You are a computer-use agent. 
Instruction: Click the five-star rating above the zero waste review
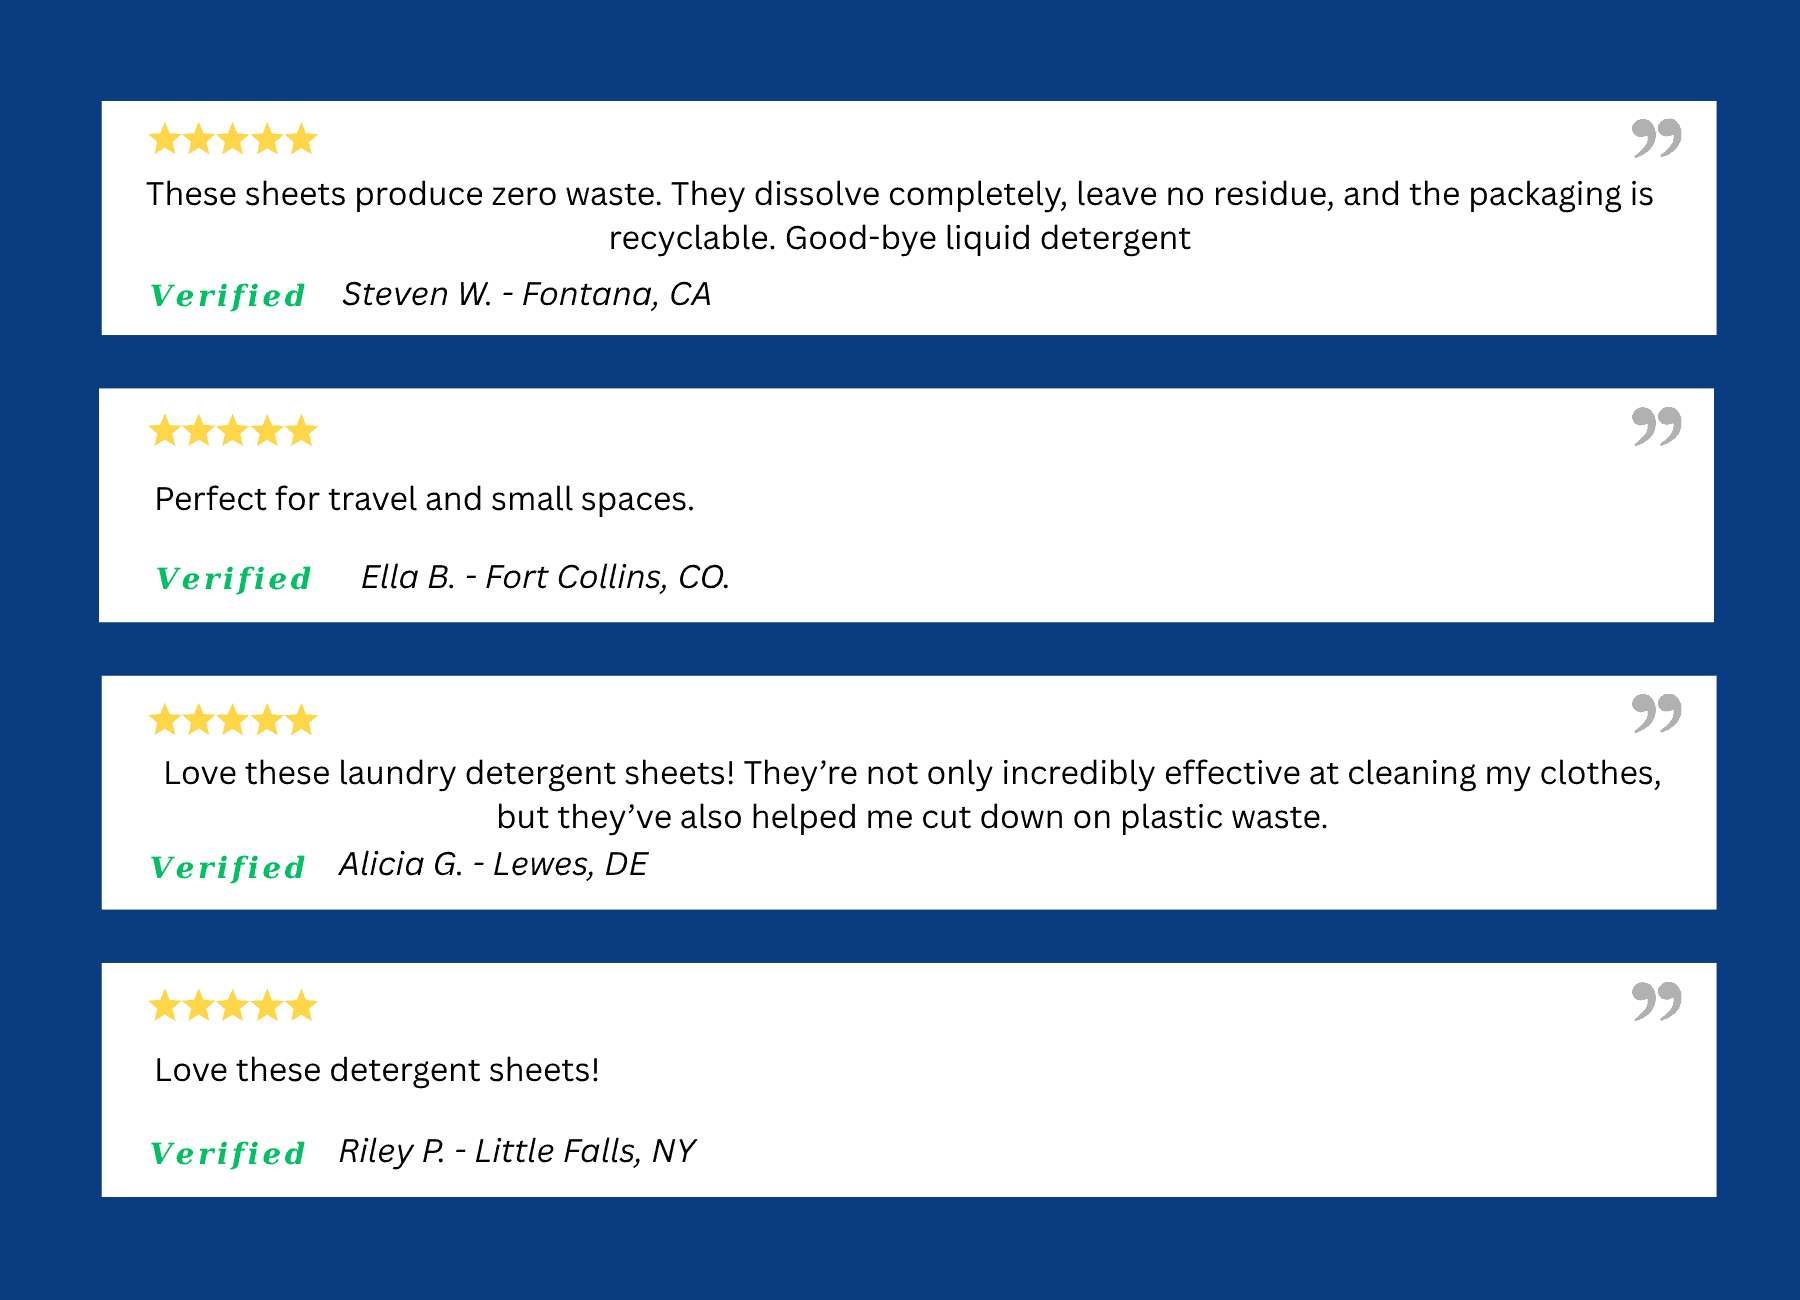[233, 139]
